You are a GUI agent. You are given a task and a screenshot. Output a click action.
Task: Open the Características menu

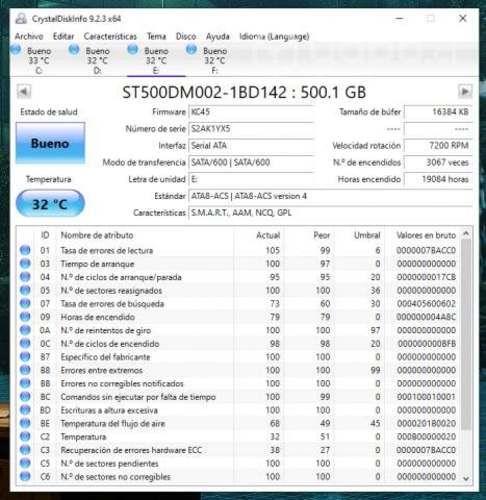click(x=110, y=36)
